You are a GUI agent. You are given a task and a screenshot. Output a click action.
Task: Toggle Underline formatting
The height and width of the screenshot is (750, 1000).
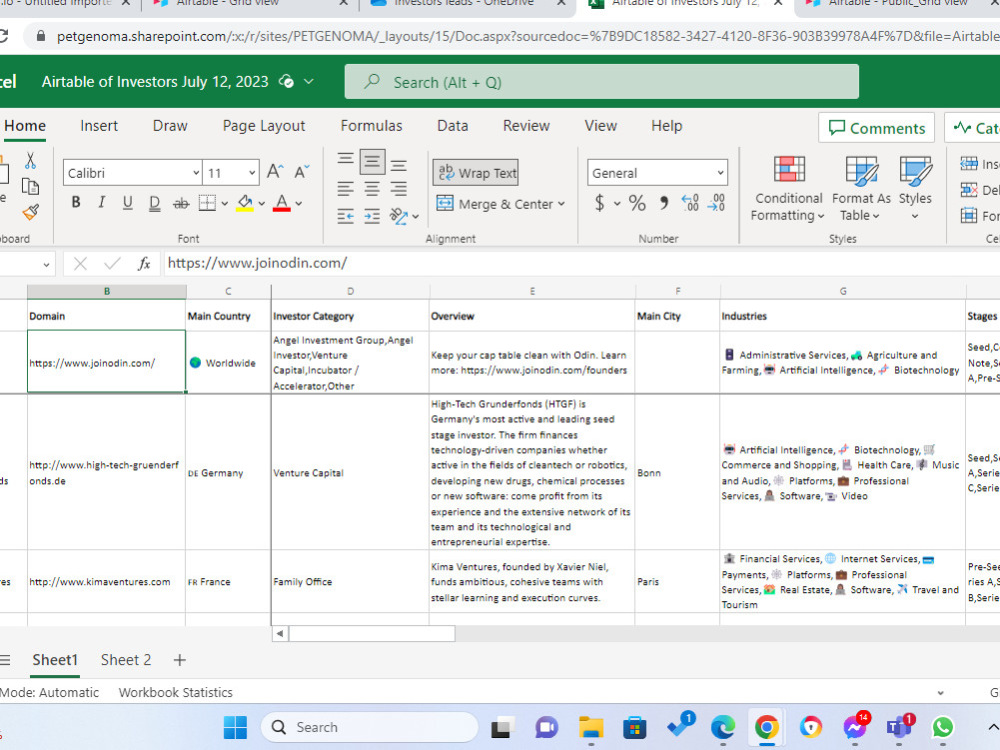(128, 203)
